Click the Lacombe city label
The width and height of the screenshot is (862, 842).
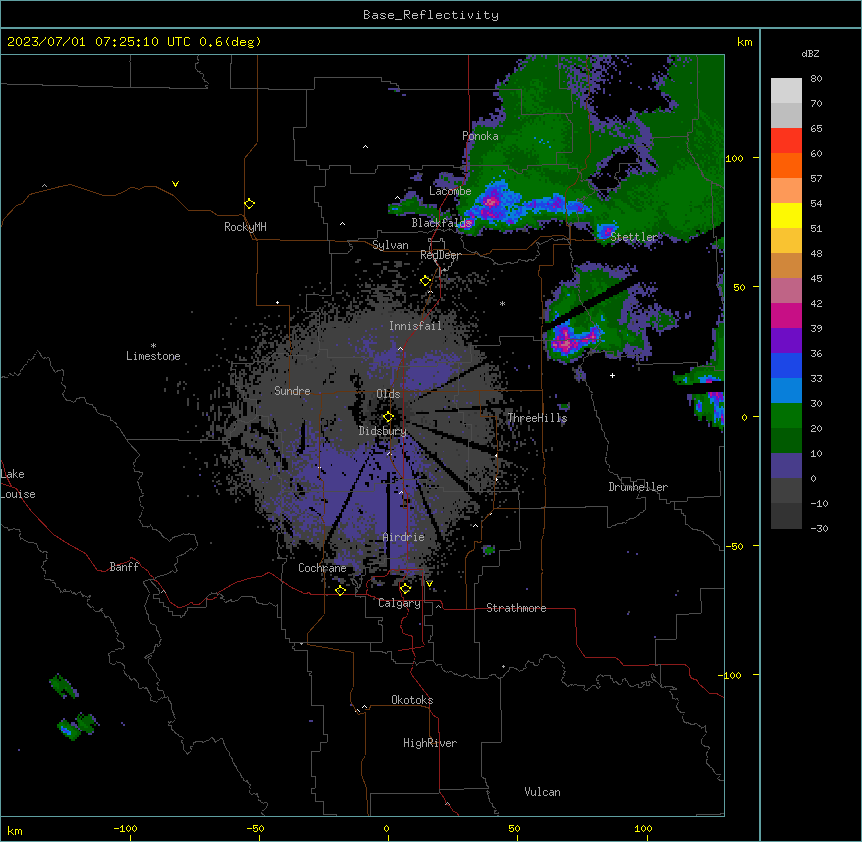tap(450, 191)
